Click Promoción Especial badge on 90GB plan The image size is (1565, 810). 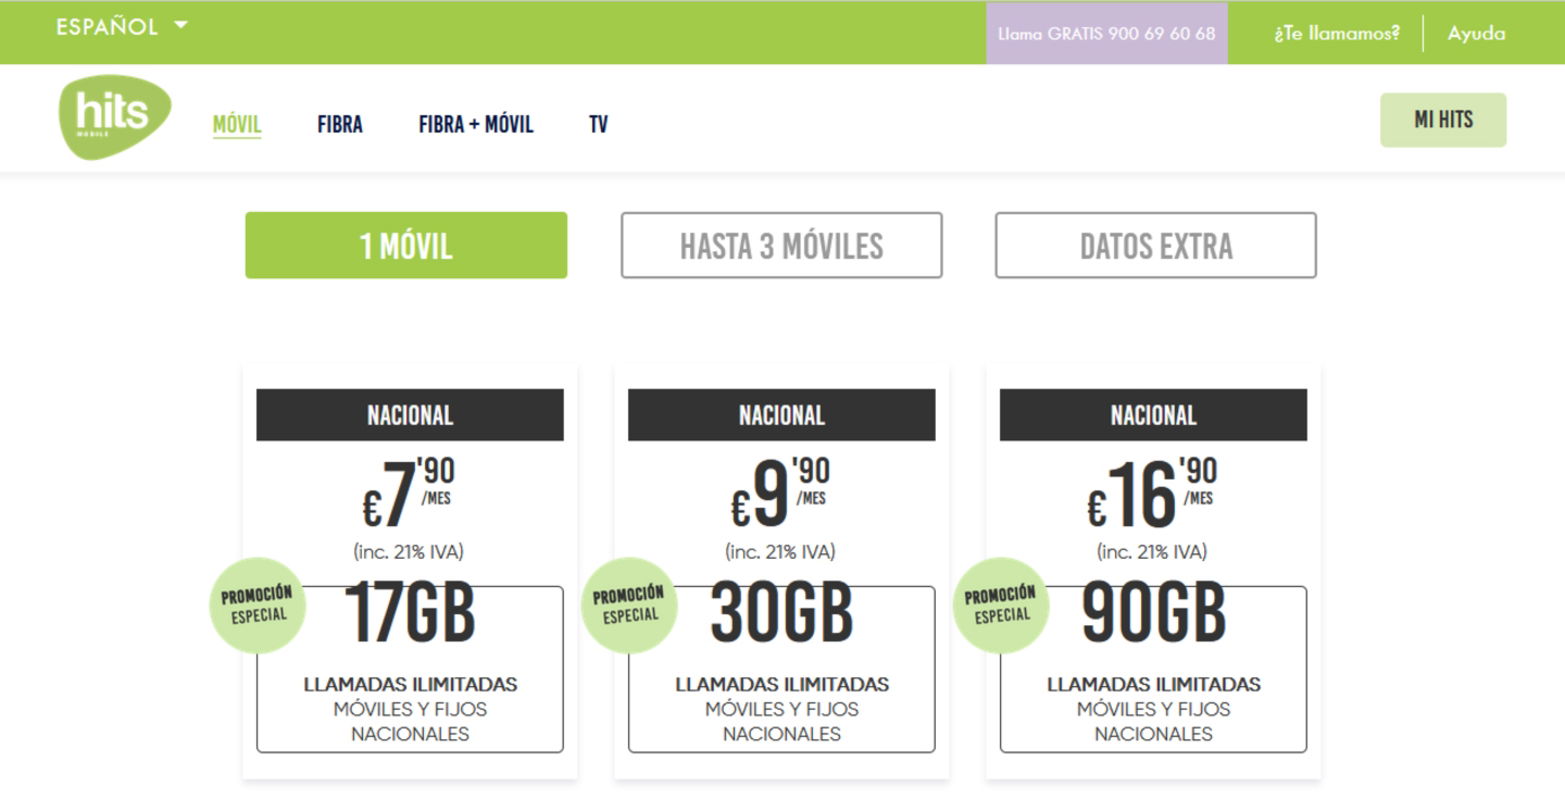[1001, 605]
